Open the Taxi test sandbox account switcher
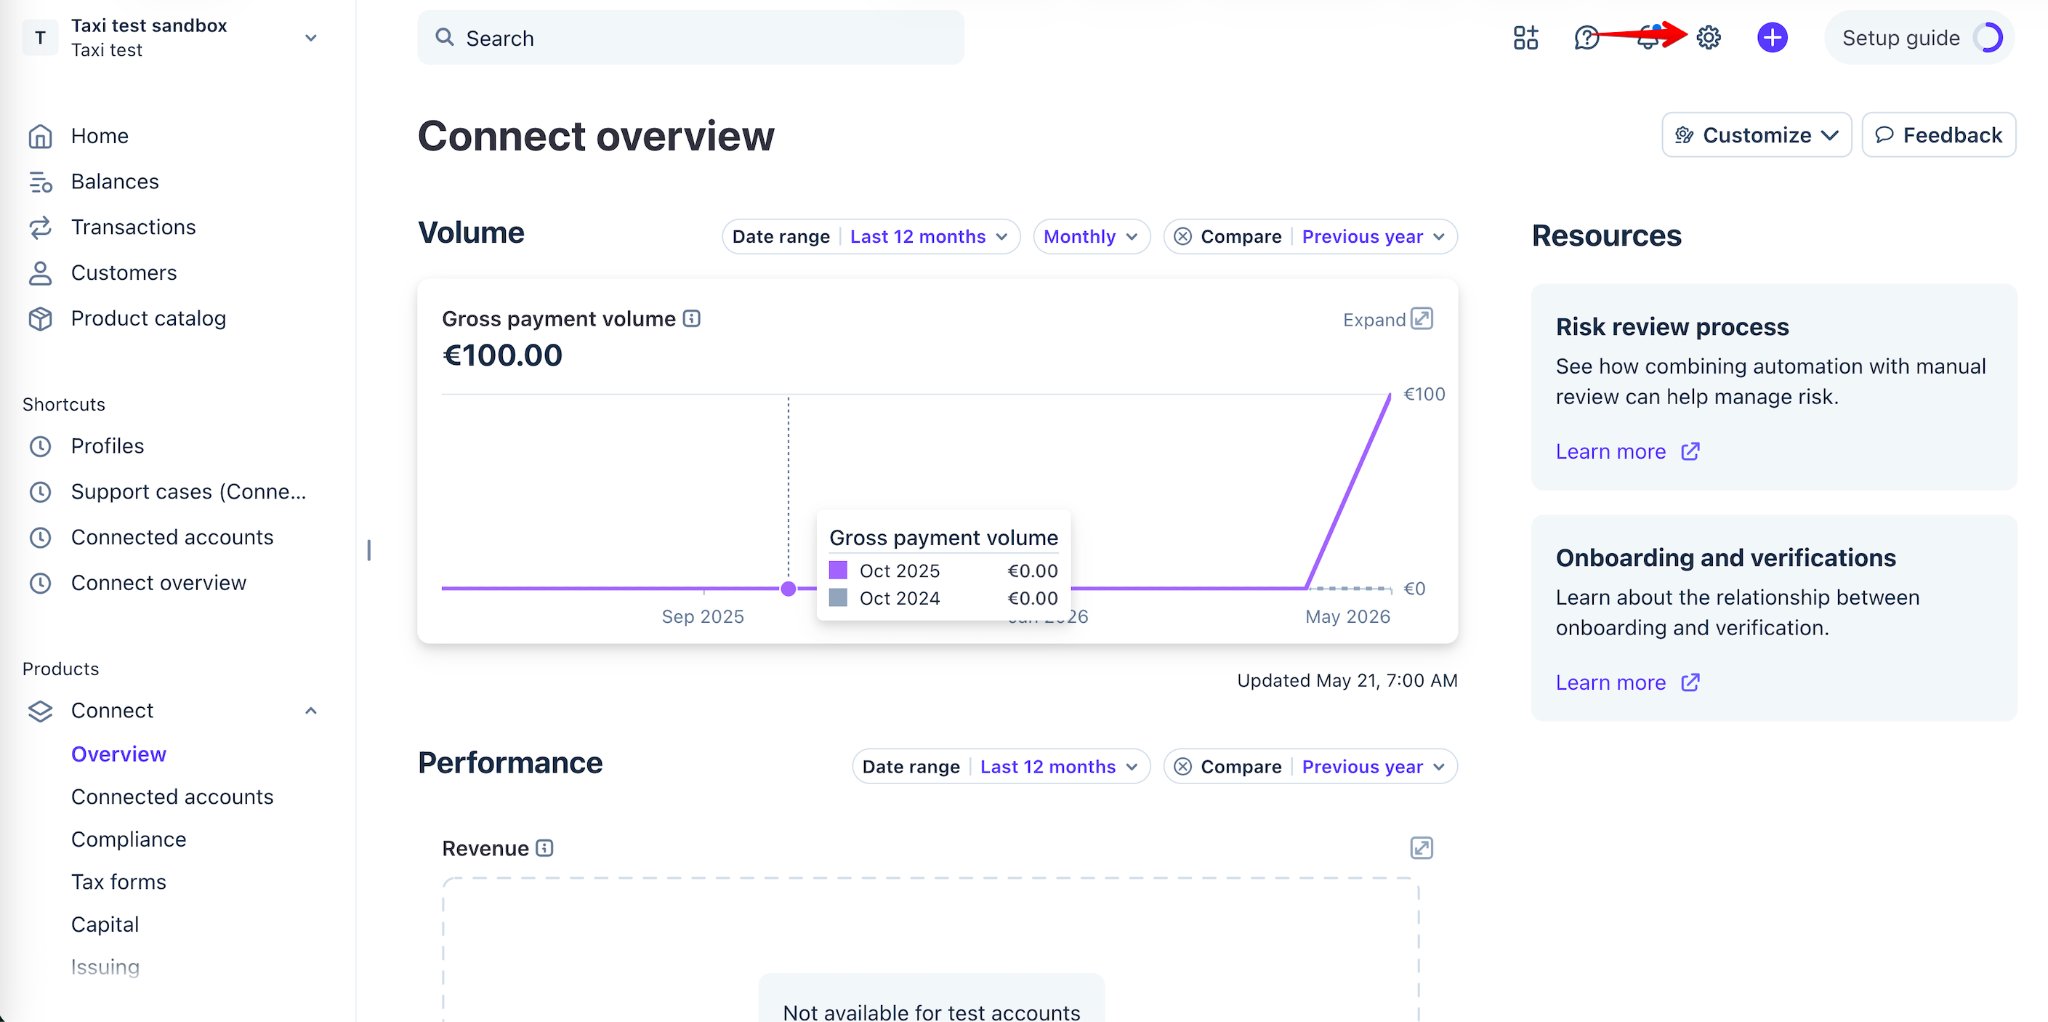The width and height of the screenshot is (2048, 1022). point(172,38)
